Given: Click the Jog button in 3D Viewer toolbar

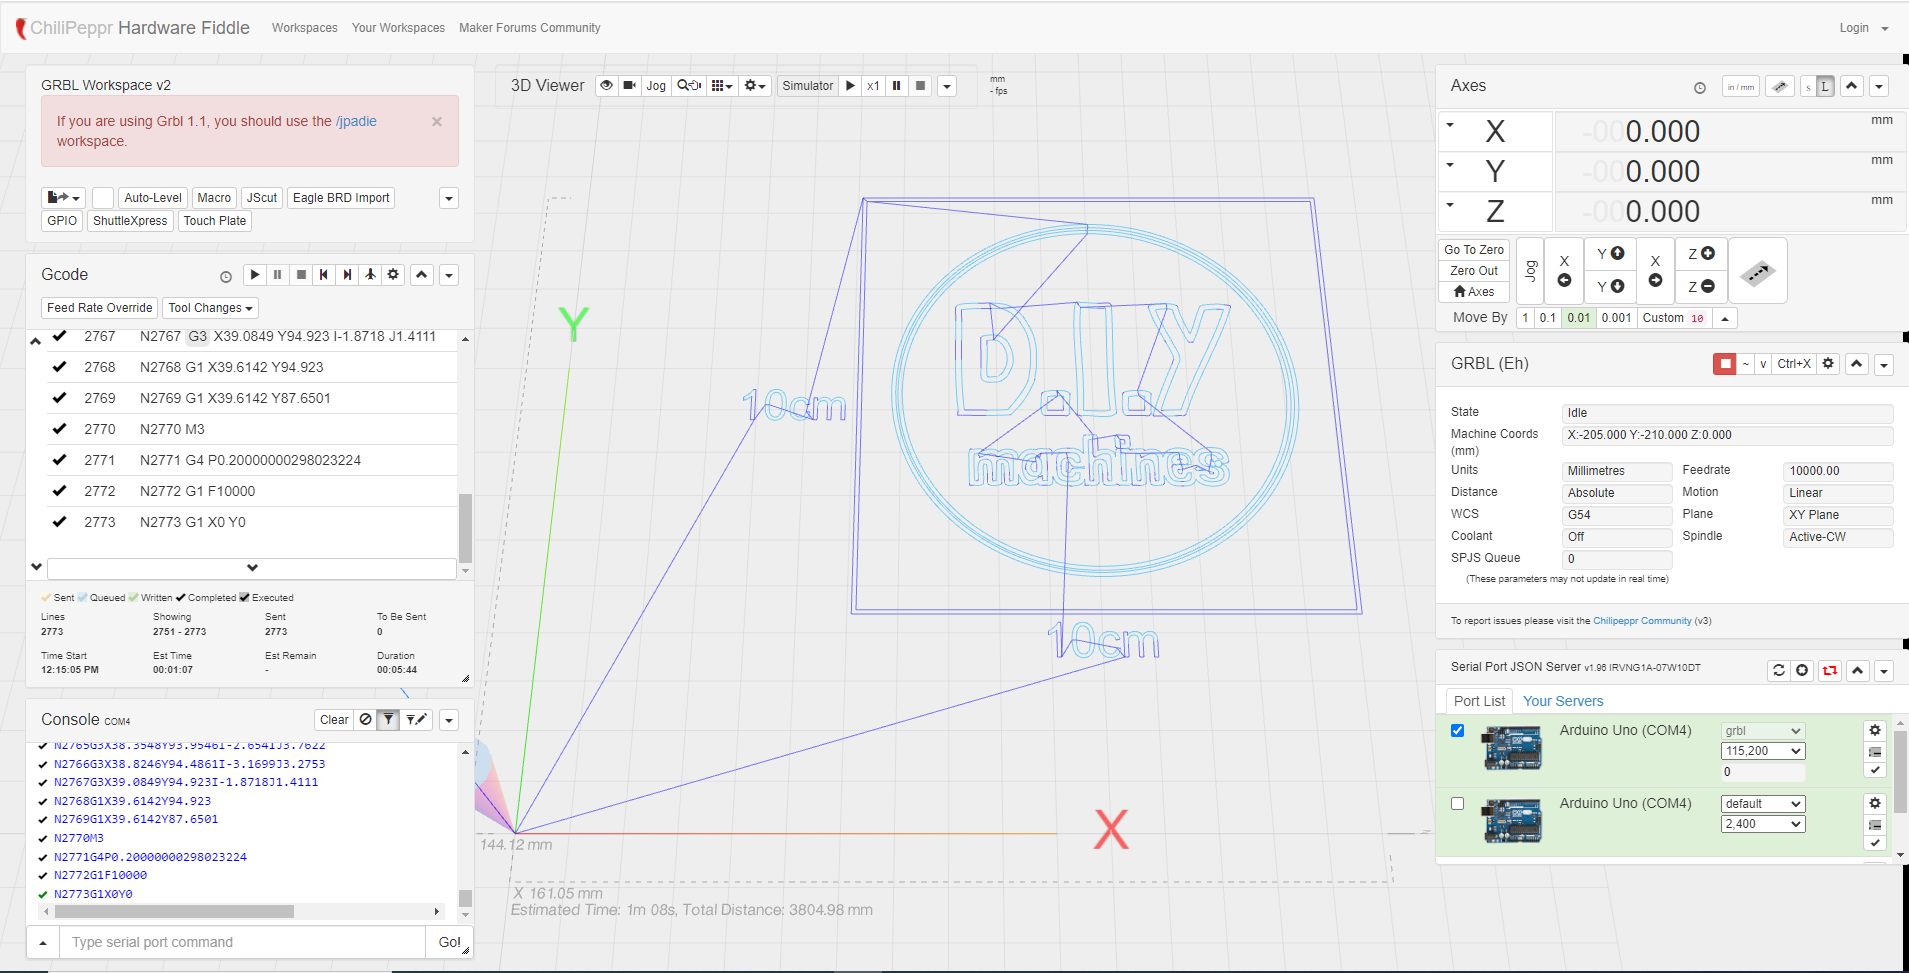Looking at the screenshot, I should pos(656,86).
